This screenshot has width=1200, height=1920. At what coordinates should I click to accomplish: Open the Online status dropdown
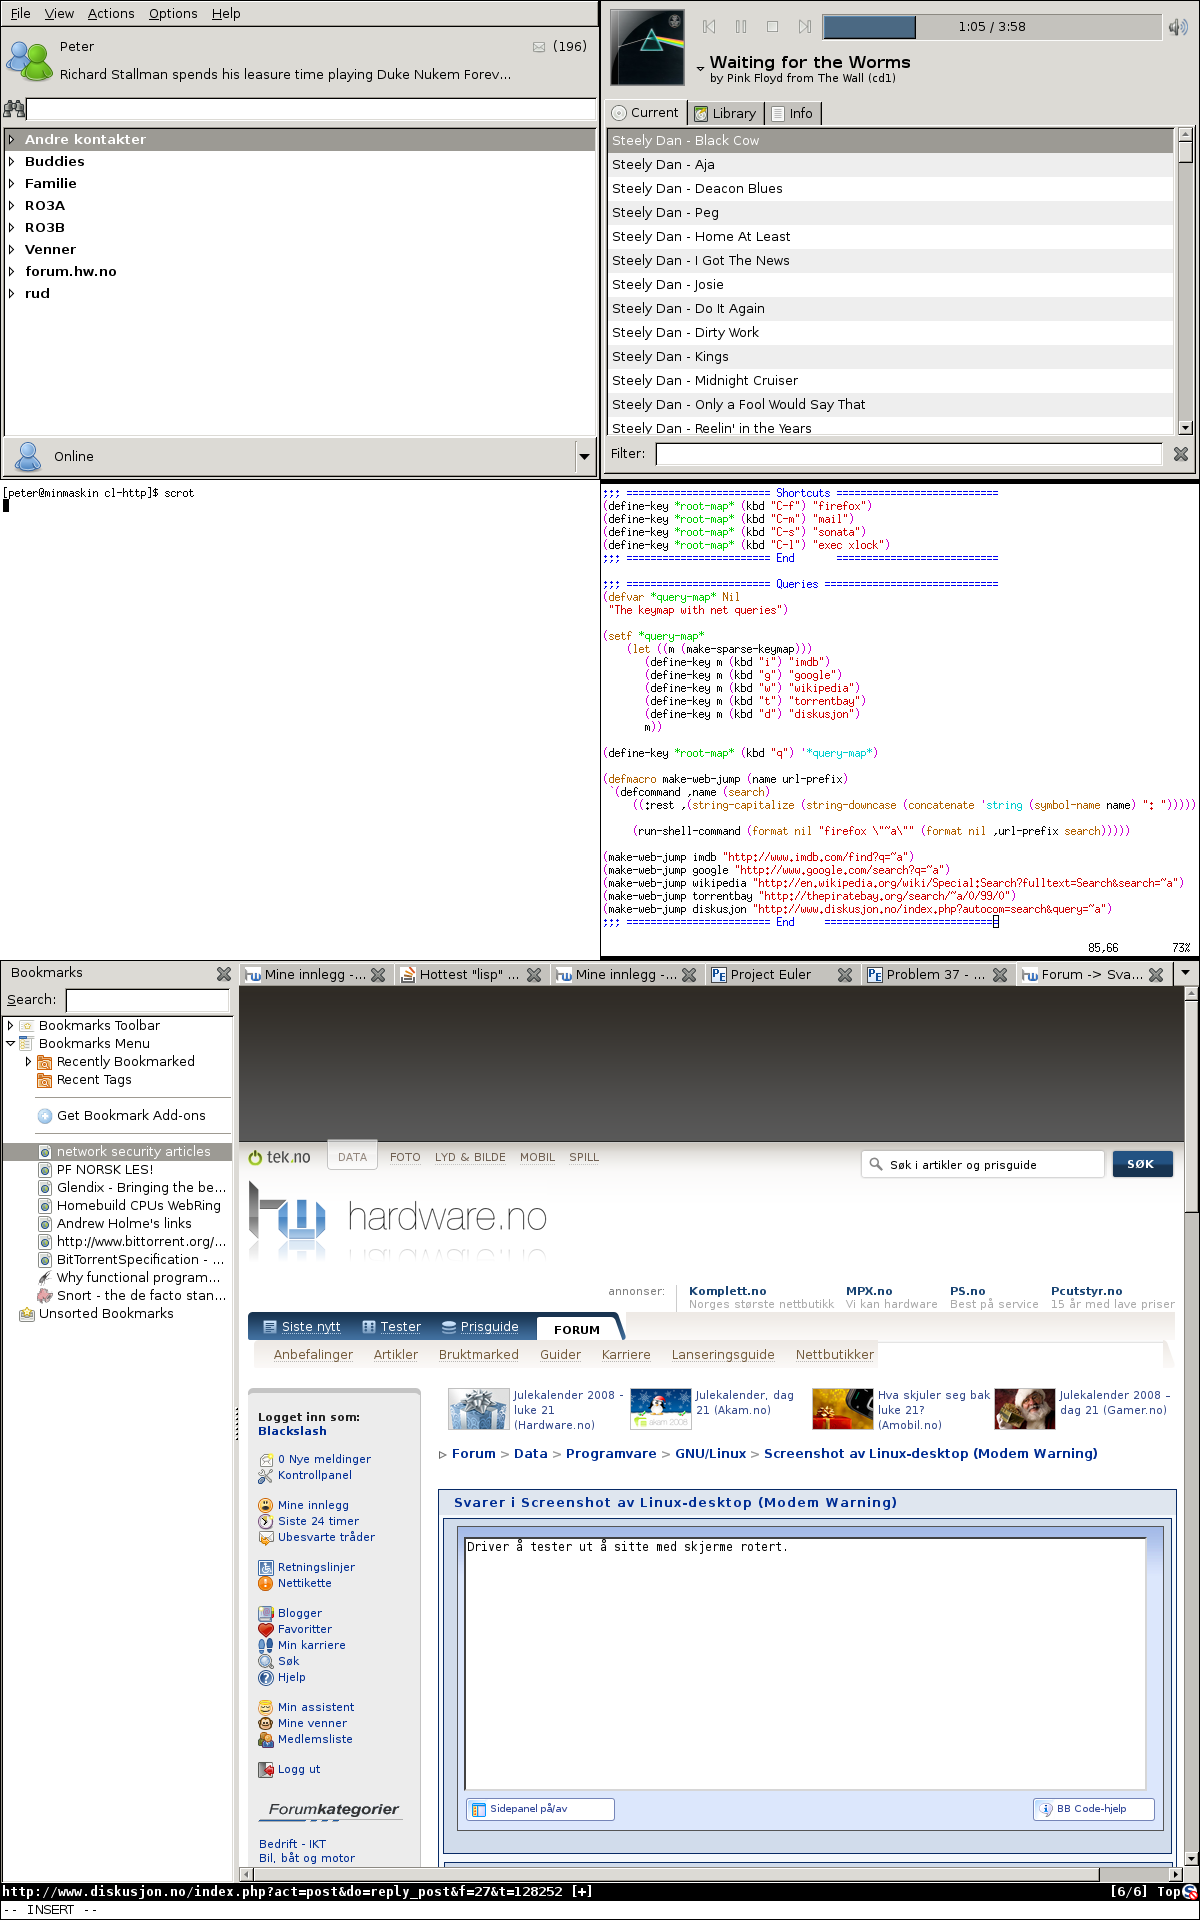coord(584,456)
